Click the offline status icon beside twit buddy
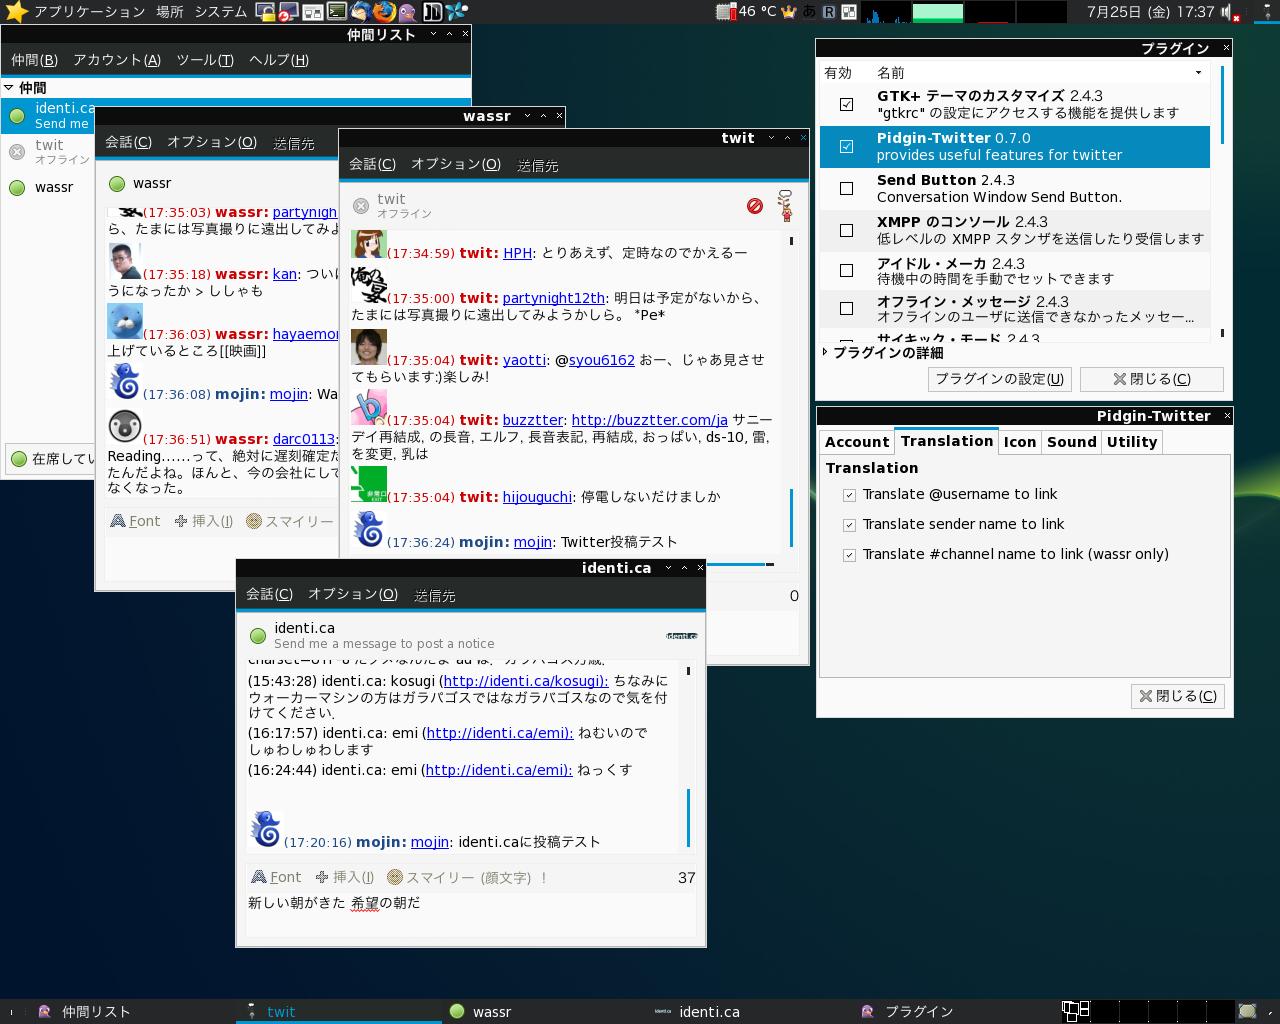 click(17, 152)
